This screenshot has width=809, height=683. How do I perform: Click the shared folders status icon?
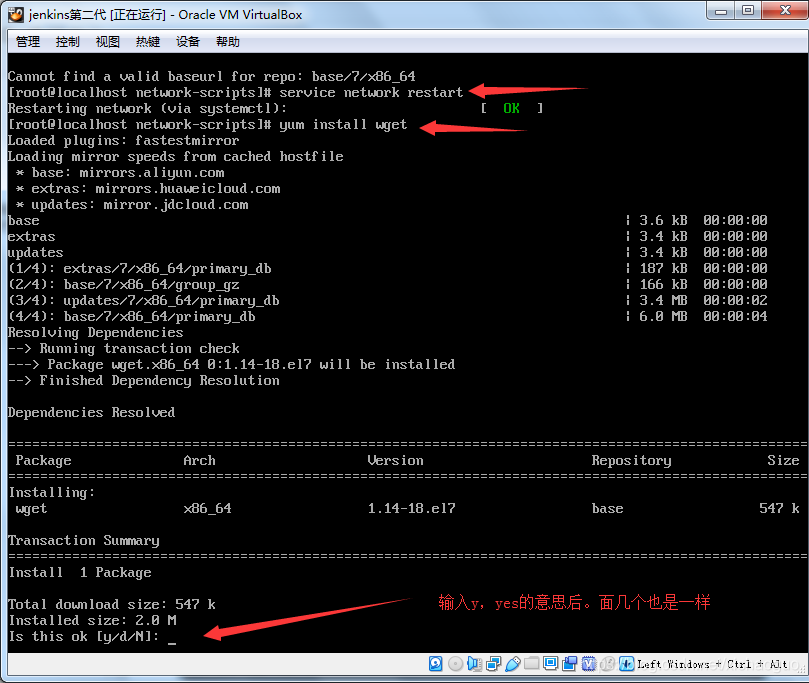pos(531,663)
